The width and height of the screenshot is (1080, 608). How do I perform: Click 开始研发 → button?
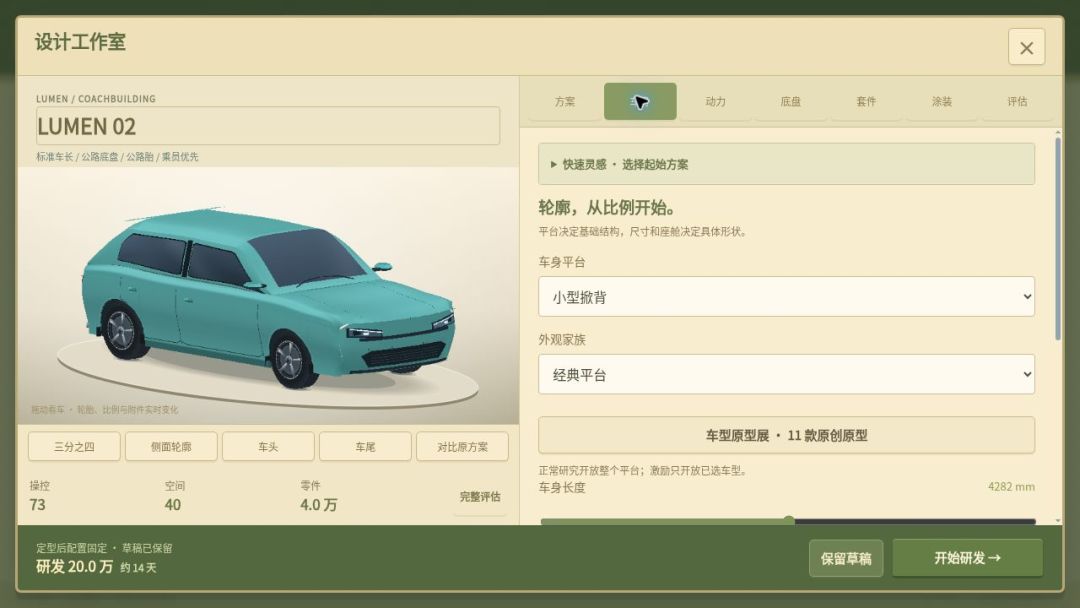[967, 558]
